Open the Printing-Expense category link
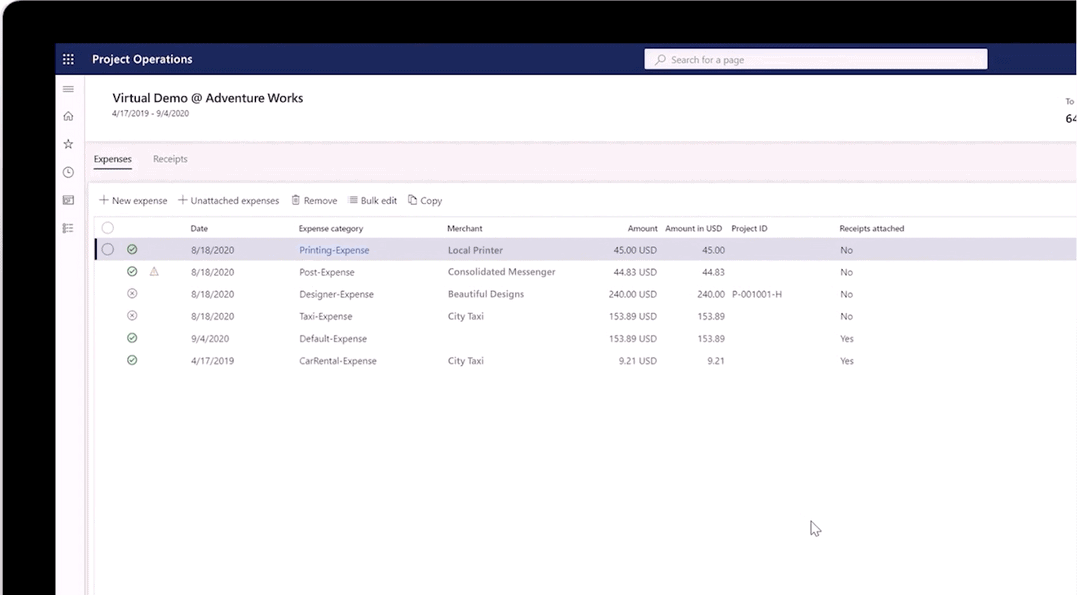 (334, 250)
